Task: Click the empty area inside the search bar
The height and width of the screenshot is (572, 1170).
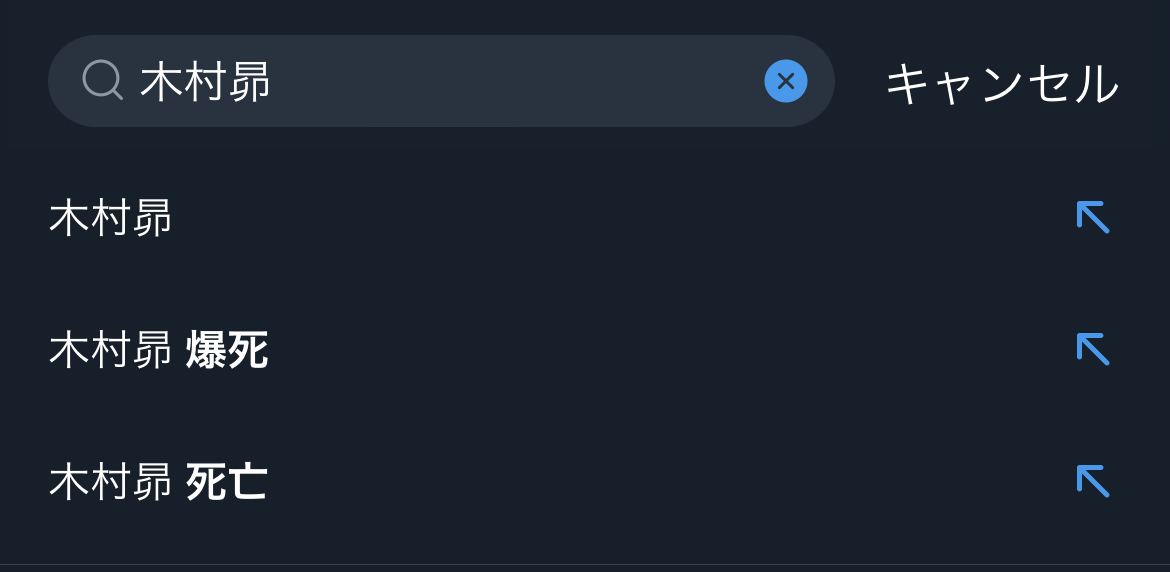Action: tap(520, 81)
